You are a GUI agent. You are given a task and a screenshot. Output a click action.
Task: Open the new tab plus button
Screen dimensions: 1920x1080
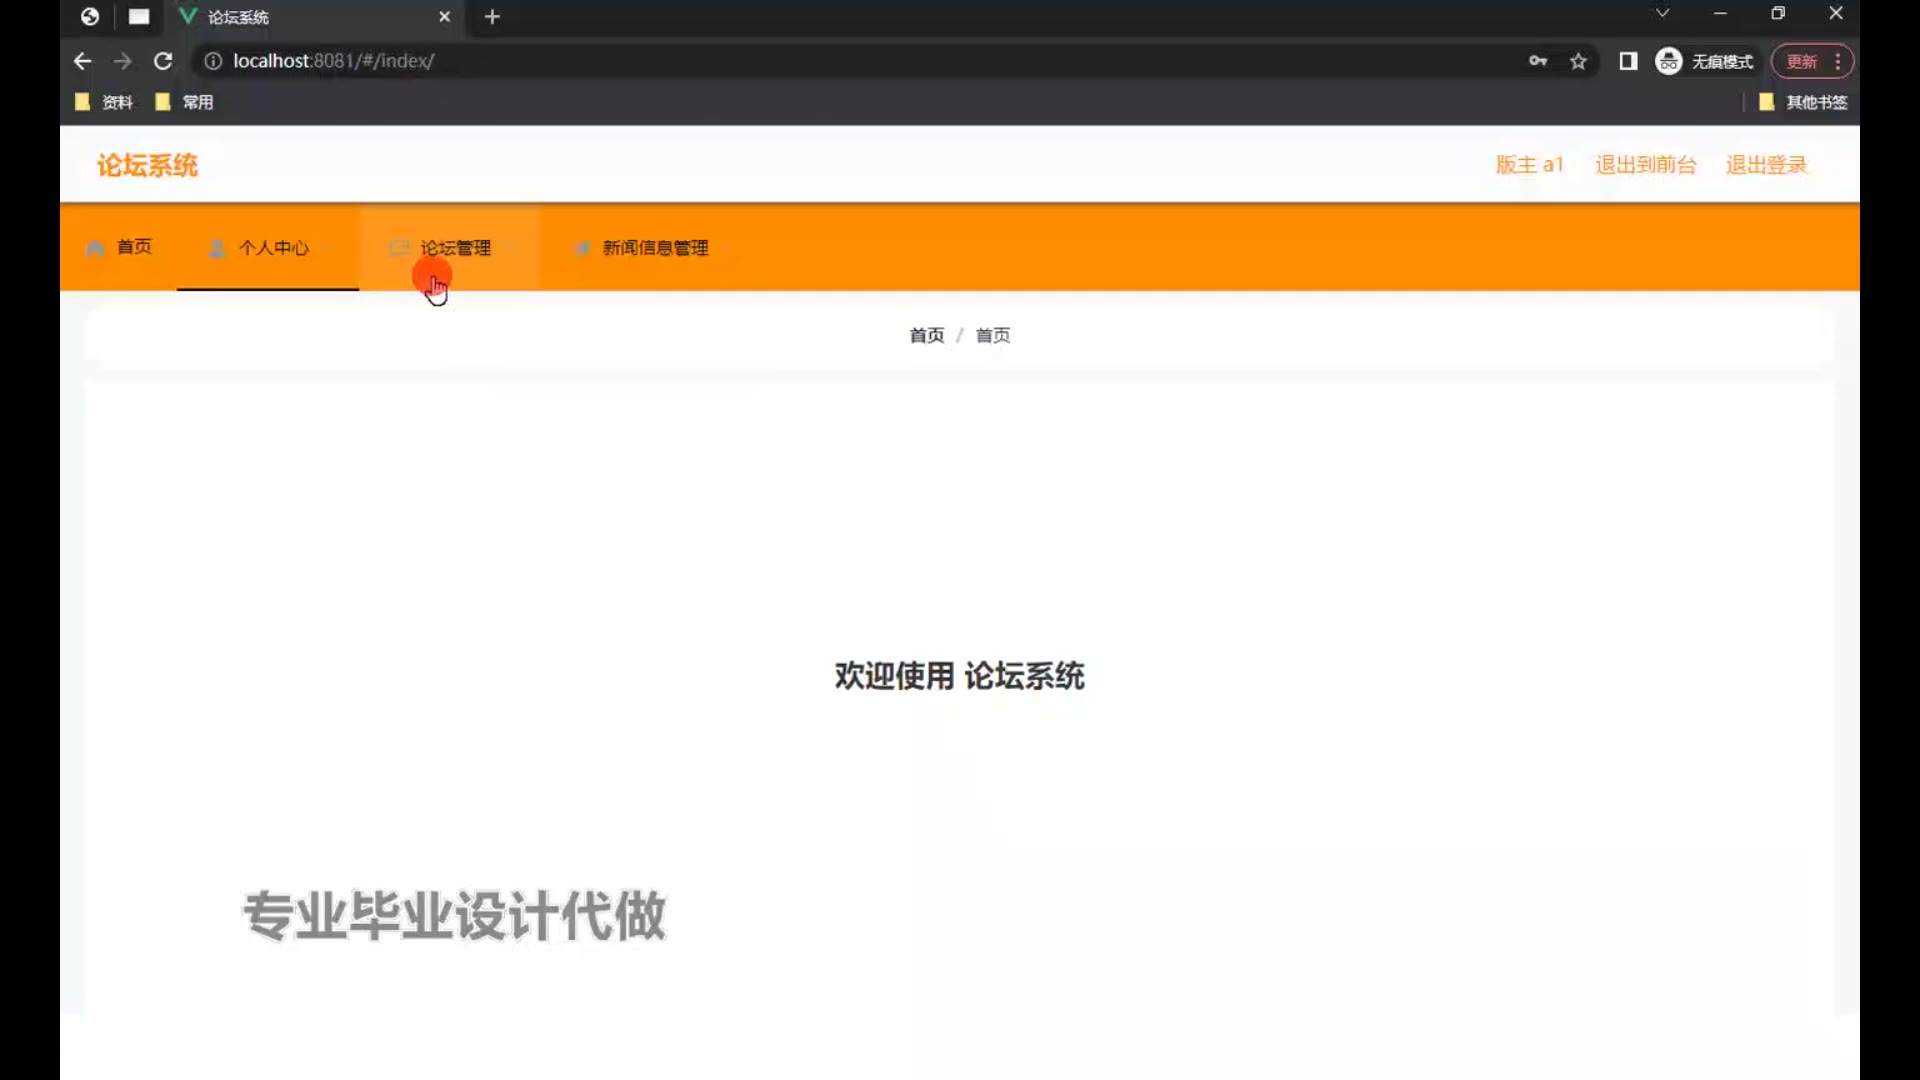click(x=492, y=17)
